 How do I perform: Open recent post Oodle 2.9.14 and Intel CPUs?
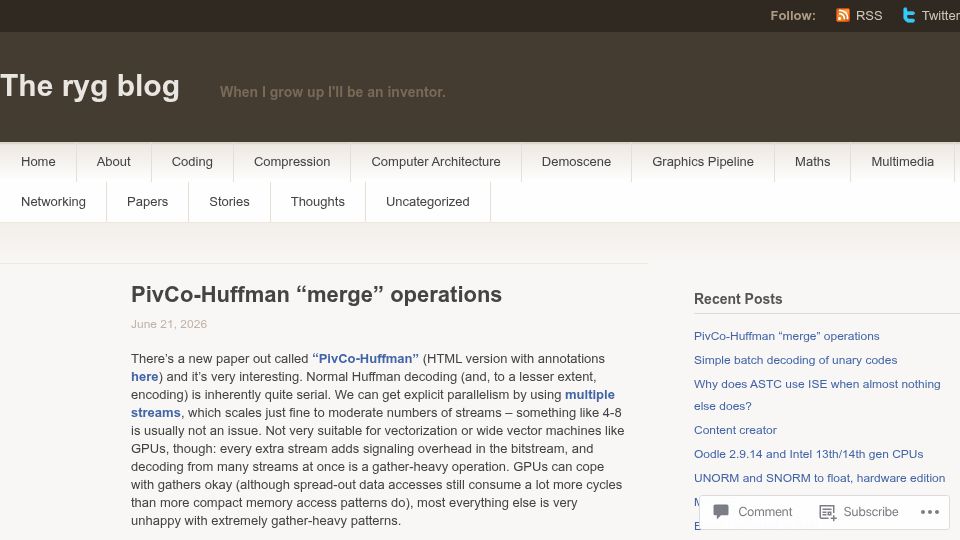point(808,454)
